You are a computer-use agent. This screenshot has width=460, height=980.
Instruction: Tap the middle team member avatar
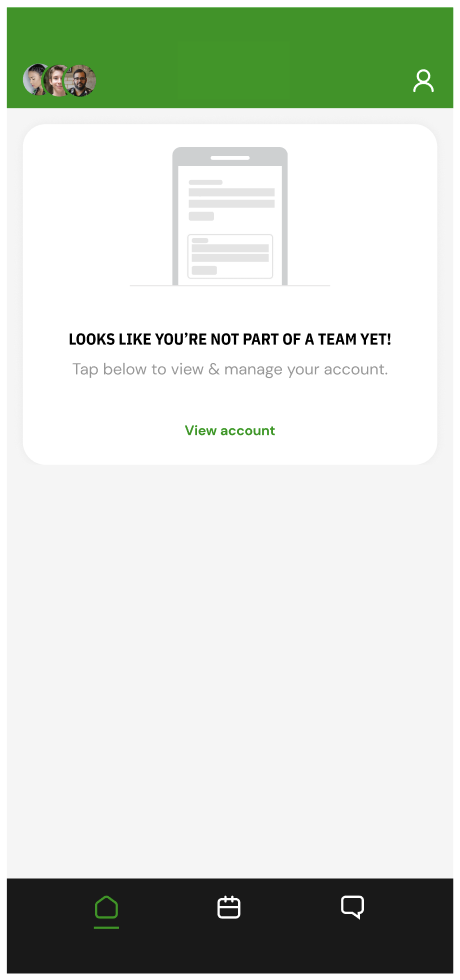click(x=58, y=80)
